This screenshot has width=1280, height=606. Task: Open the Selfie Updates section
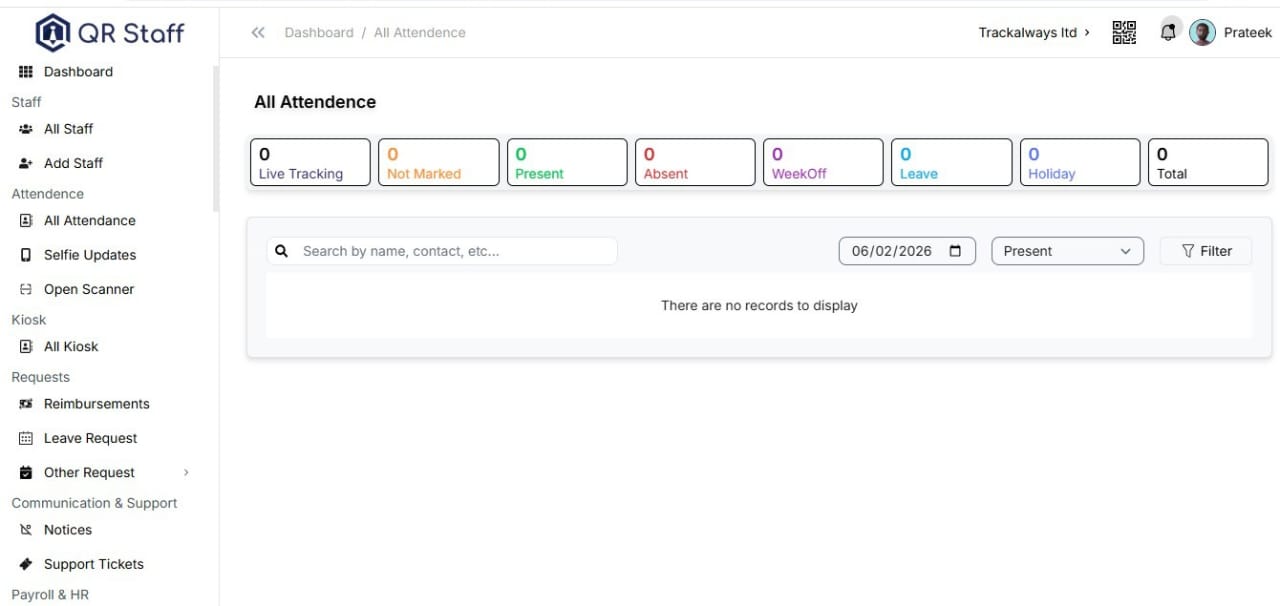[90, 254]
